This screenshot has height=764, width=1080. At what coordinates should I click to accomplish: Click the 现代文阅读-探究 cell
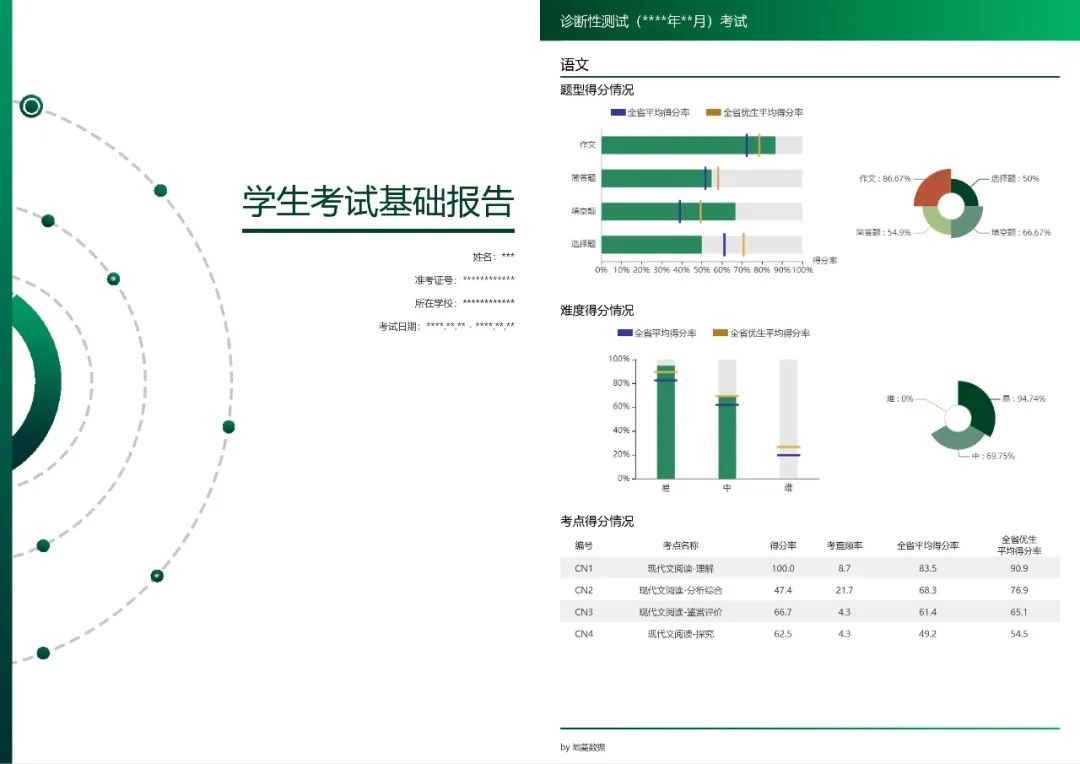click(681, 634)
